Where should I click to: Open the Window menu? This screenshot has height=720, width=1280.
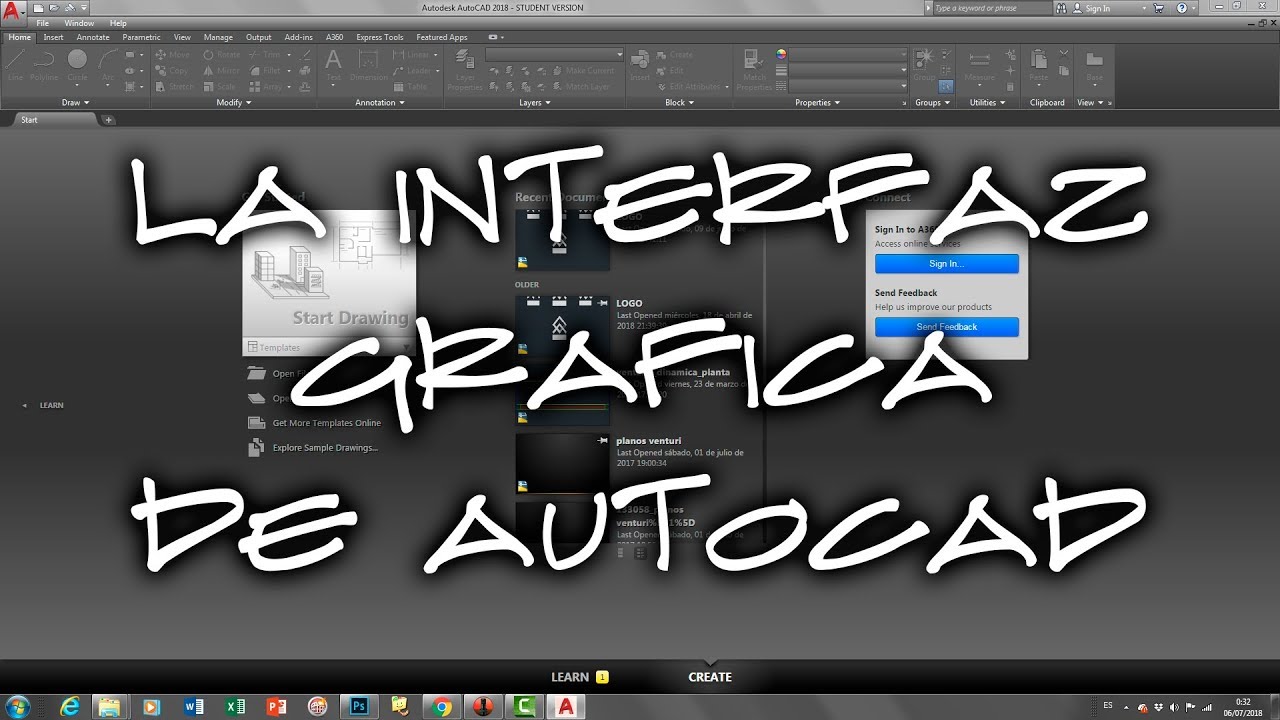79,23
